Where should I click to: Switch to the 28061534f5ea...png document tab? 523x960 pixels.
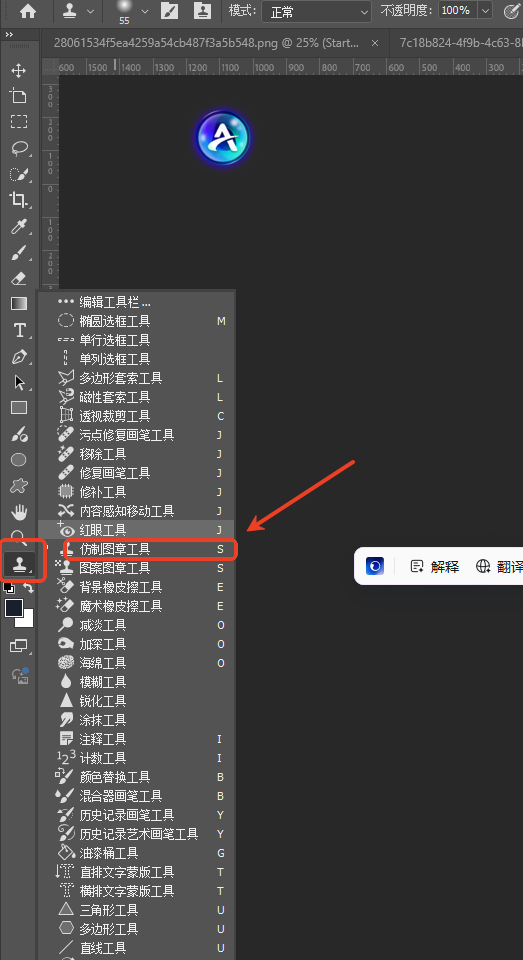pyautogui.click(x=208, y=43)
